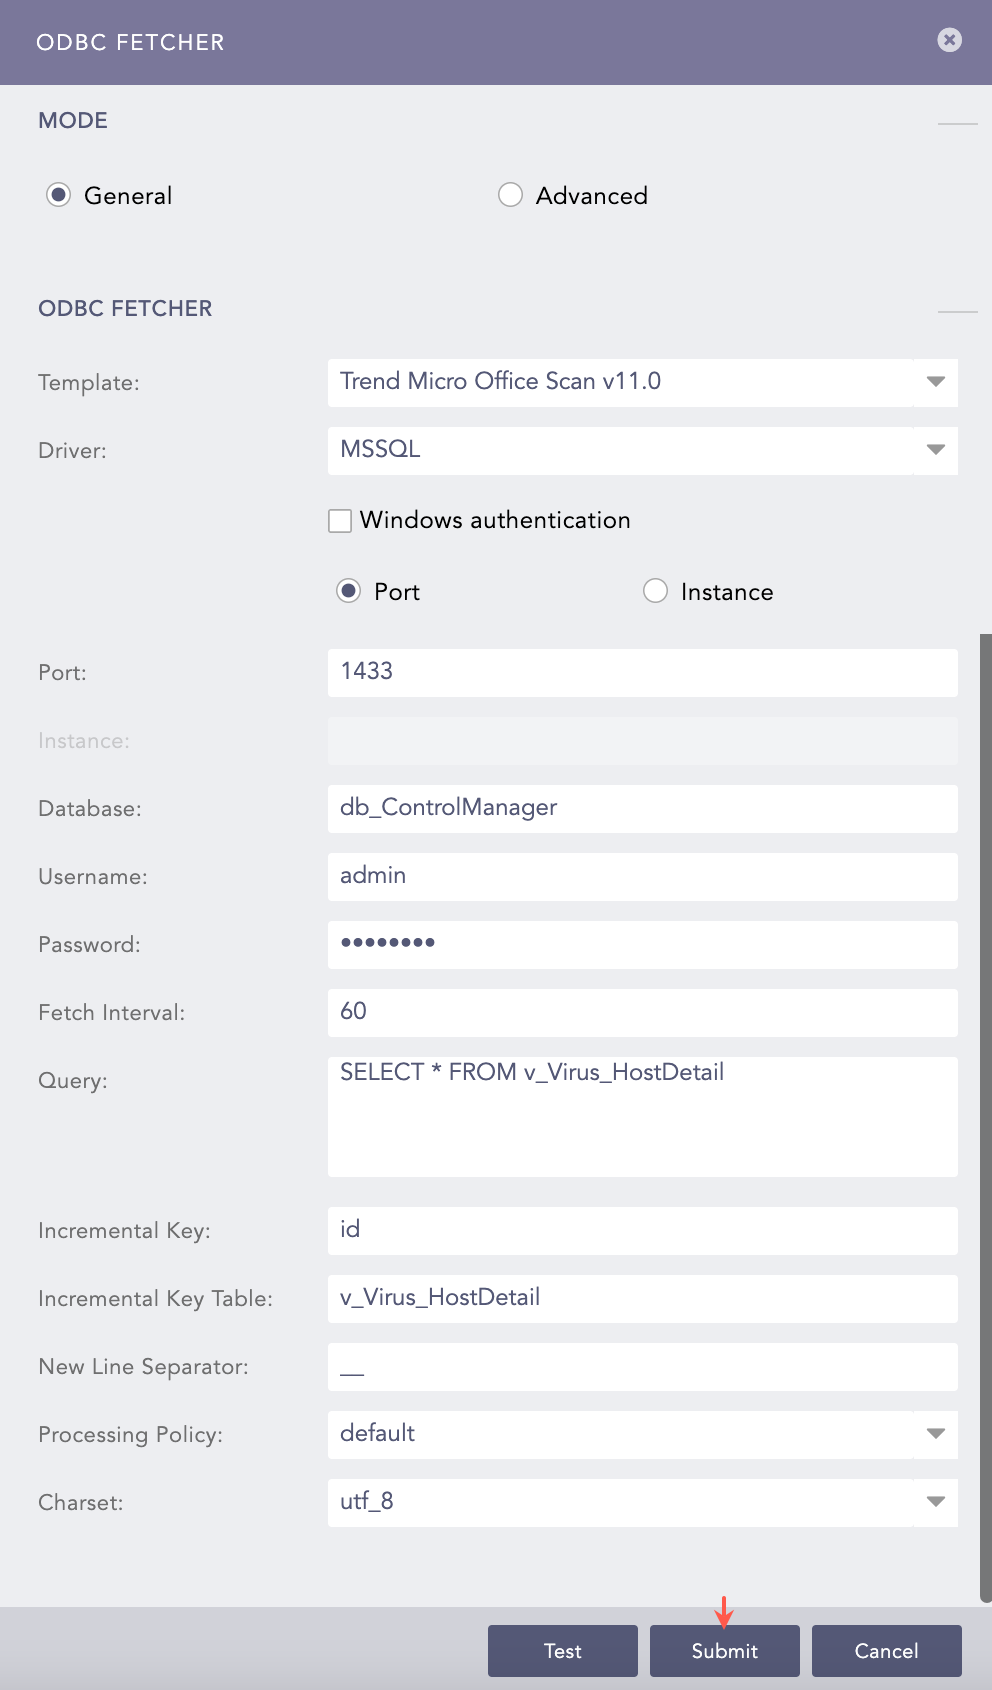The height and width of the screenshot is (1690, 992).
Task: Choose the Port connection option
Action: 348,591
